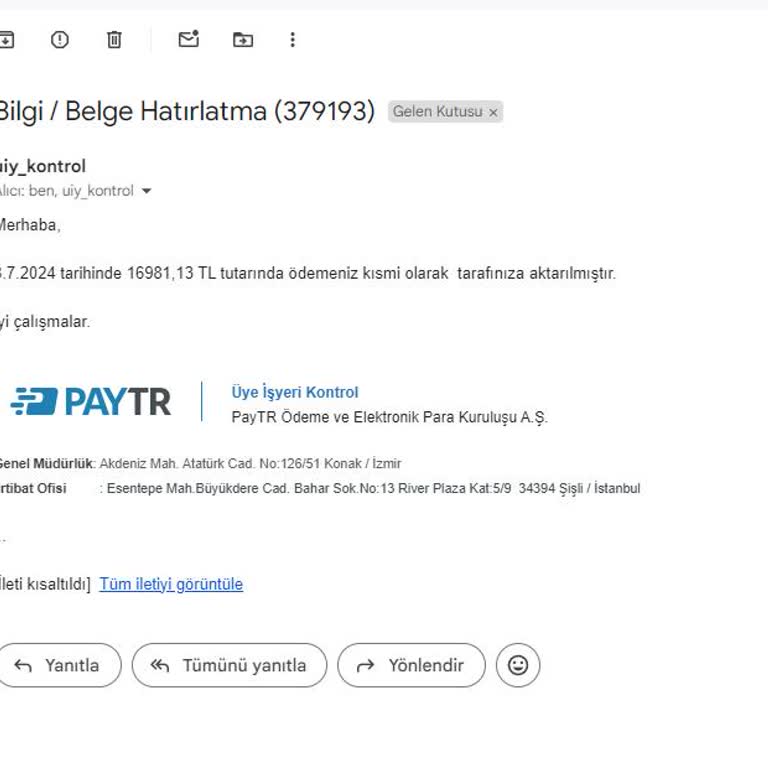Click the Yanıtla reply button
The height and width of the screenshot is (768, 768).
59,665
